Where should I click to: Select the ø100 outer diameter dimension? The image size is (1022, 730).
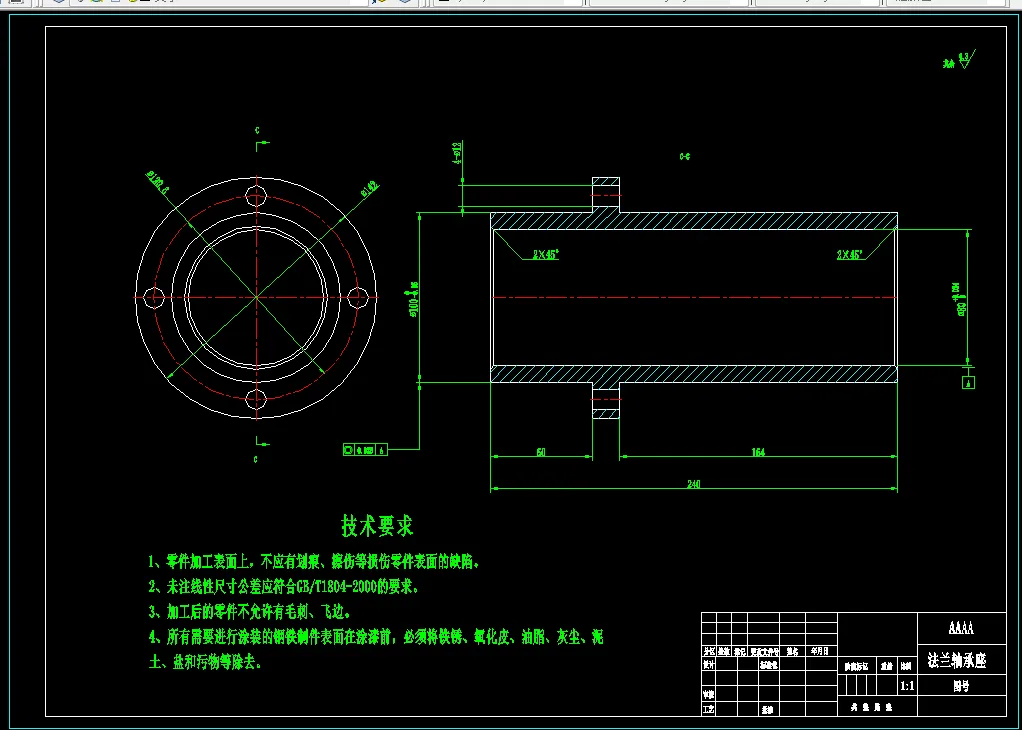[413, 300]
